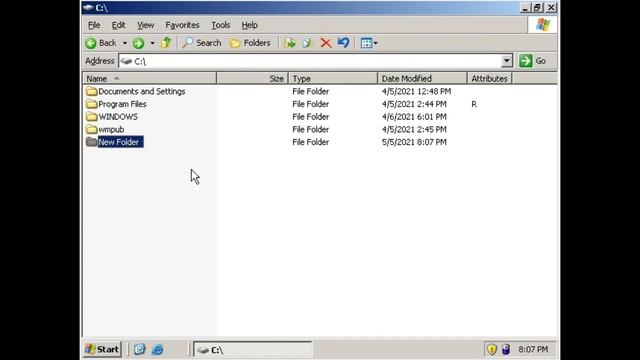This screenshot has width=640, height=360.
Task: Open the Views dropdown button
Action: [x=369, y=43]
